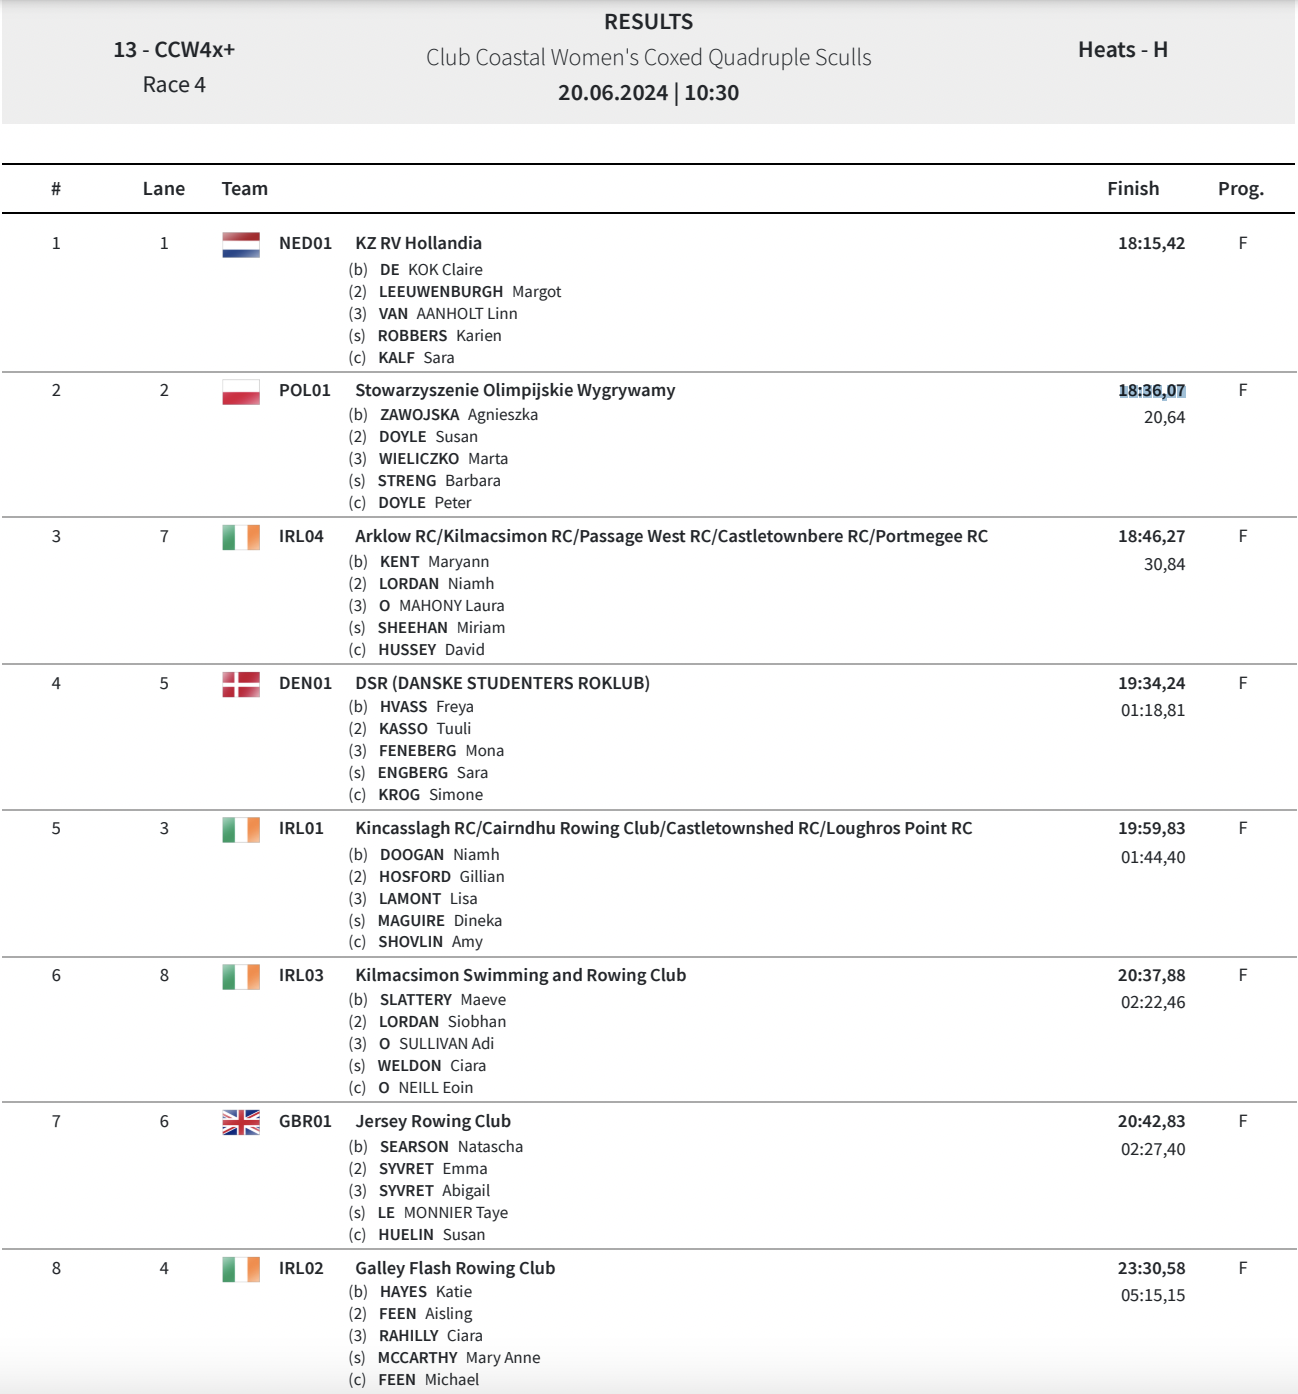
Task: Click the Poland flag icon for POL01
Action: pyautogui.click(x=241, y=391)
